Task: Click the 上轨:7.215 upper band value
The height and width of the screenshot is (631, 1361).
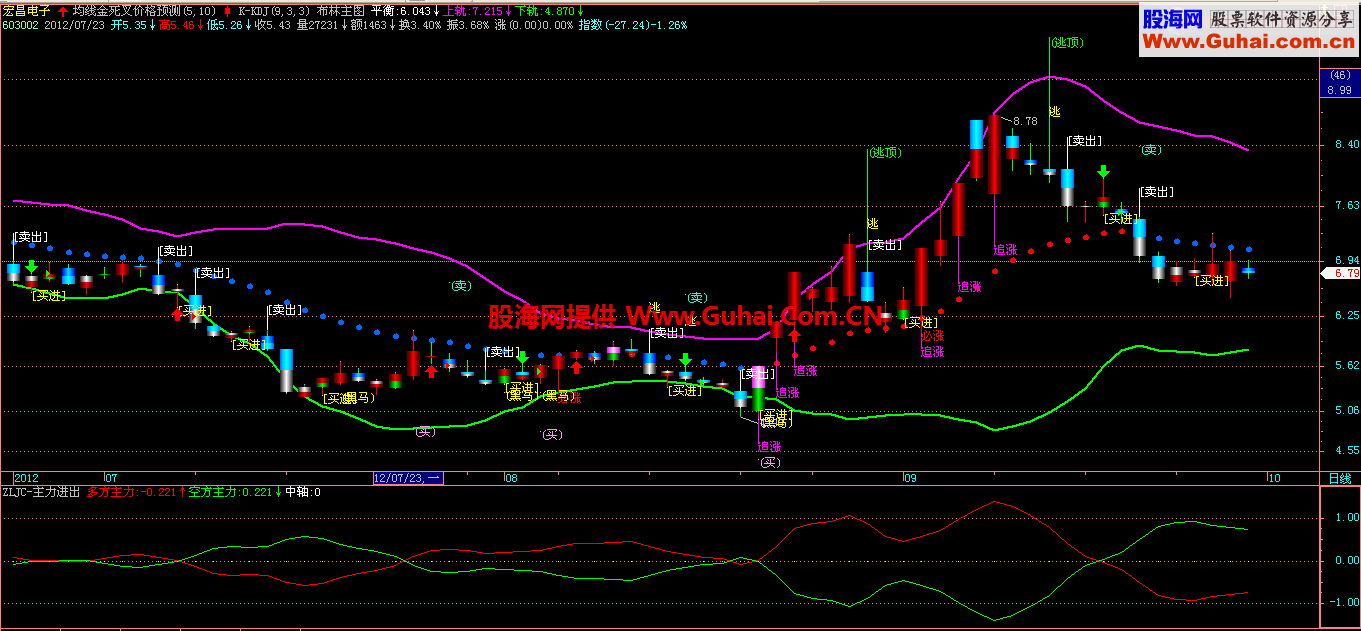Action: coord(472,10)
